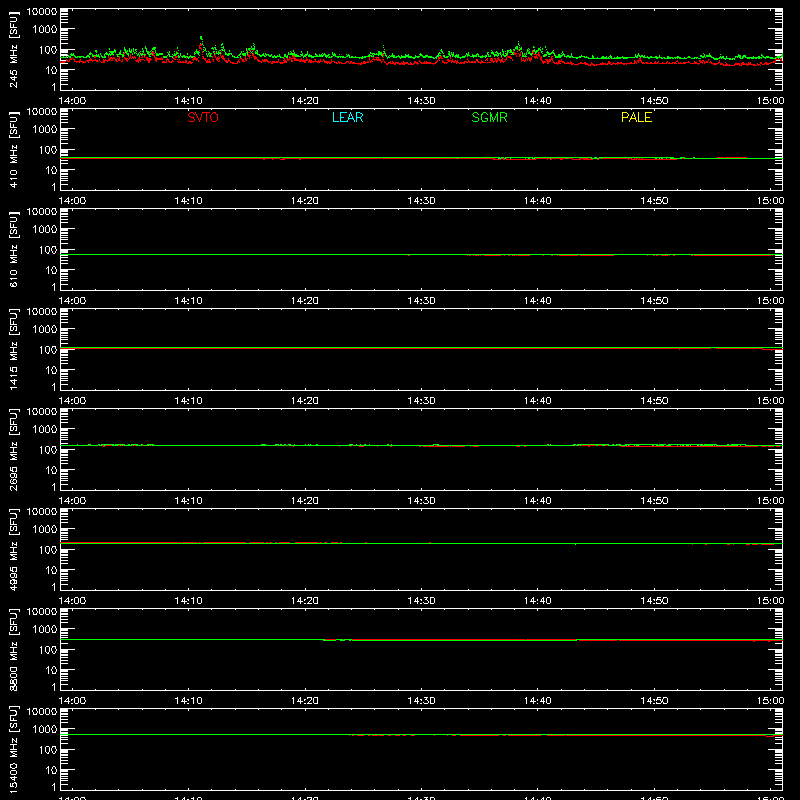Click the 14:00 time label under 410 MHz plot
The width and height of the screenshot is (800, 800).
(72, 201)
